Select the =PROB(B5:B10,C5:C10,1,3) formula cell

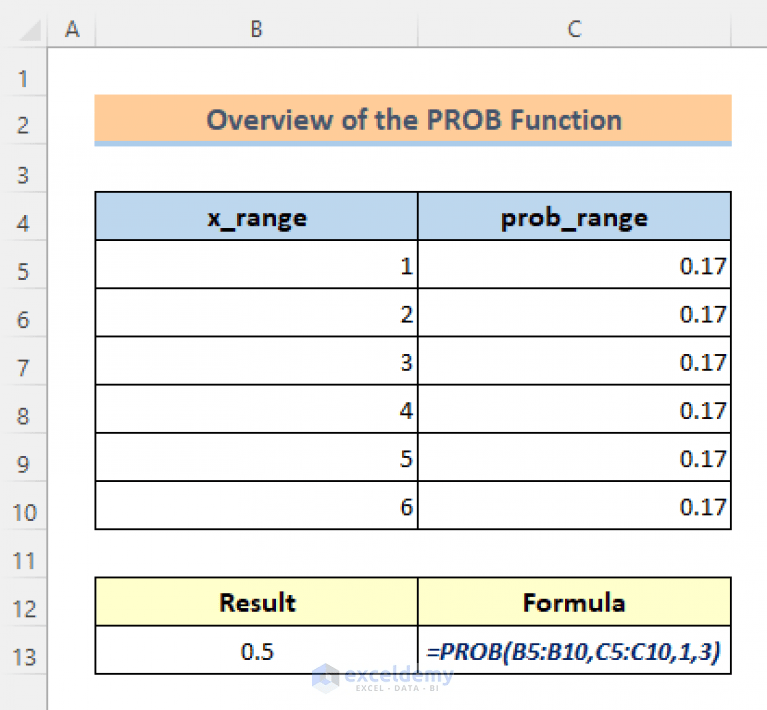[574, 650]
